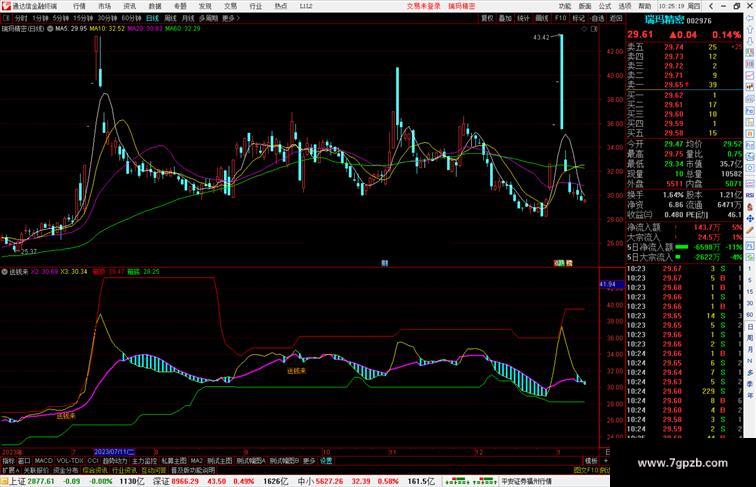Select the 主力监控 indicator tab

pyautogui.click(x=145, y=461)
